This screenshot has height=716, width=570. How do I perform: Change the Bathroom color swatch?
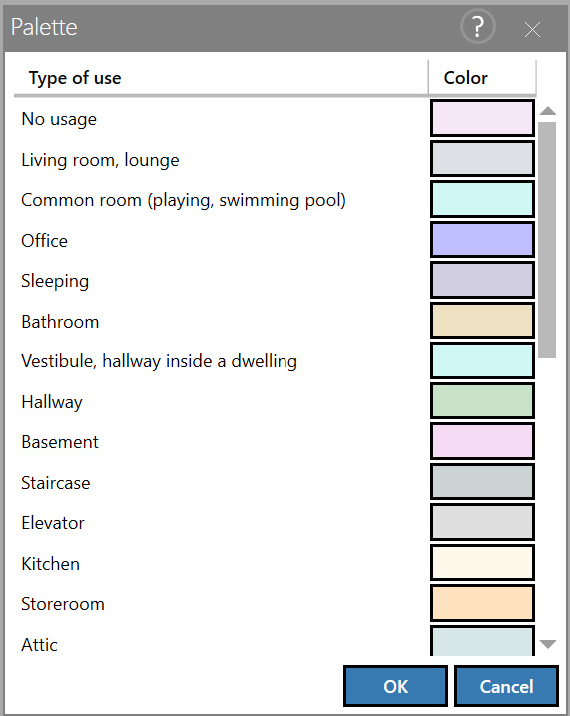click(482, 321)
